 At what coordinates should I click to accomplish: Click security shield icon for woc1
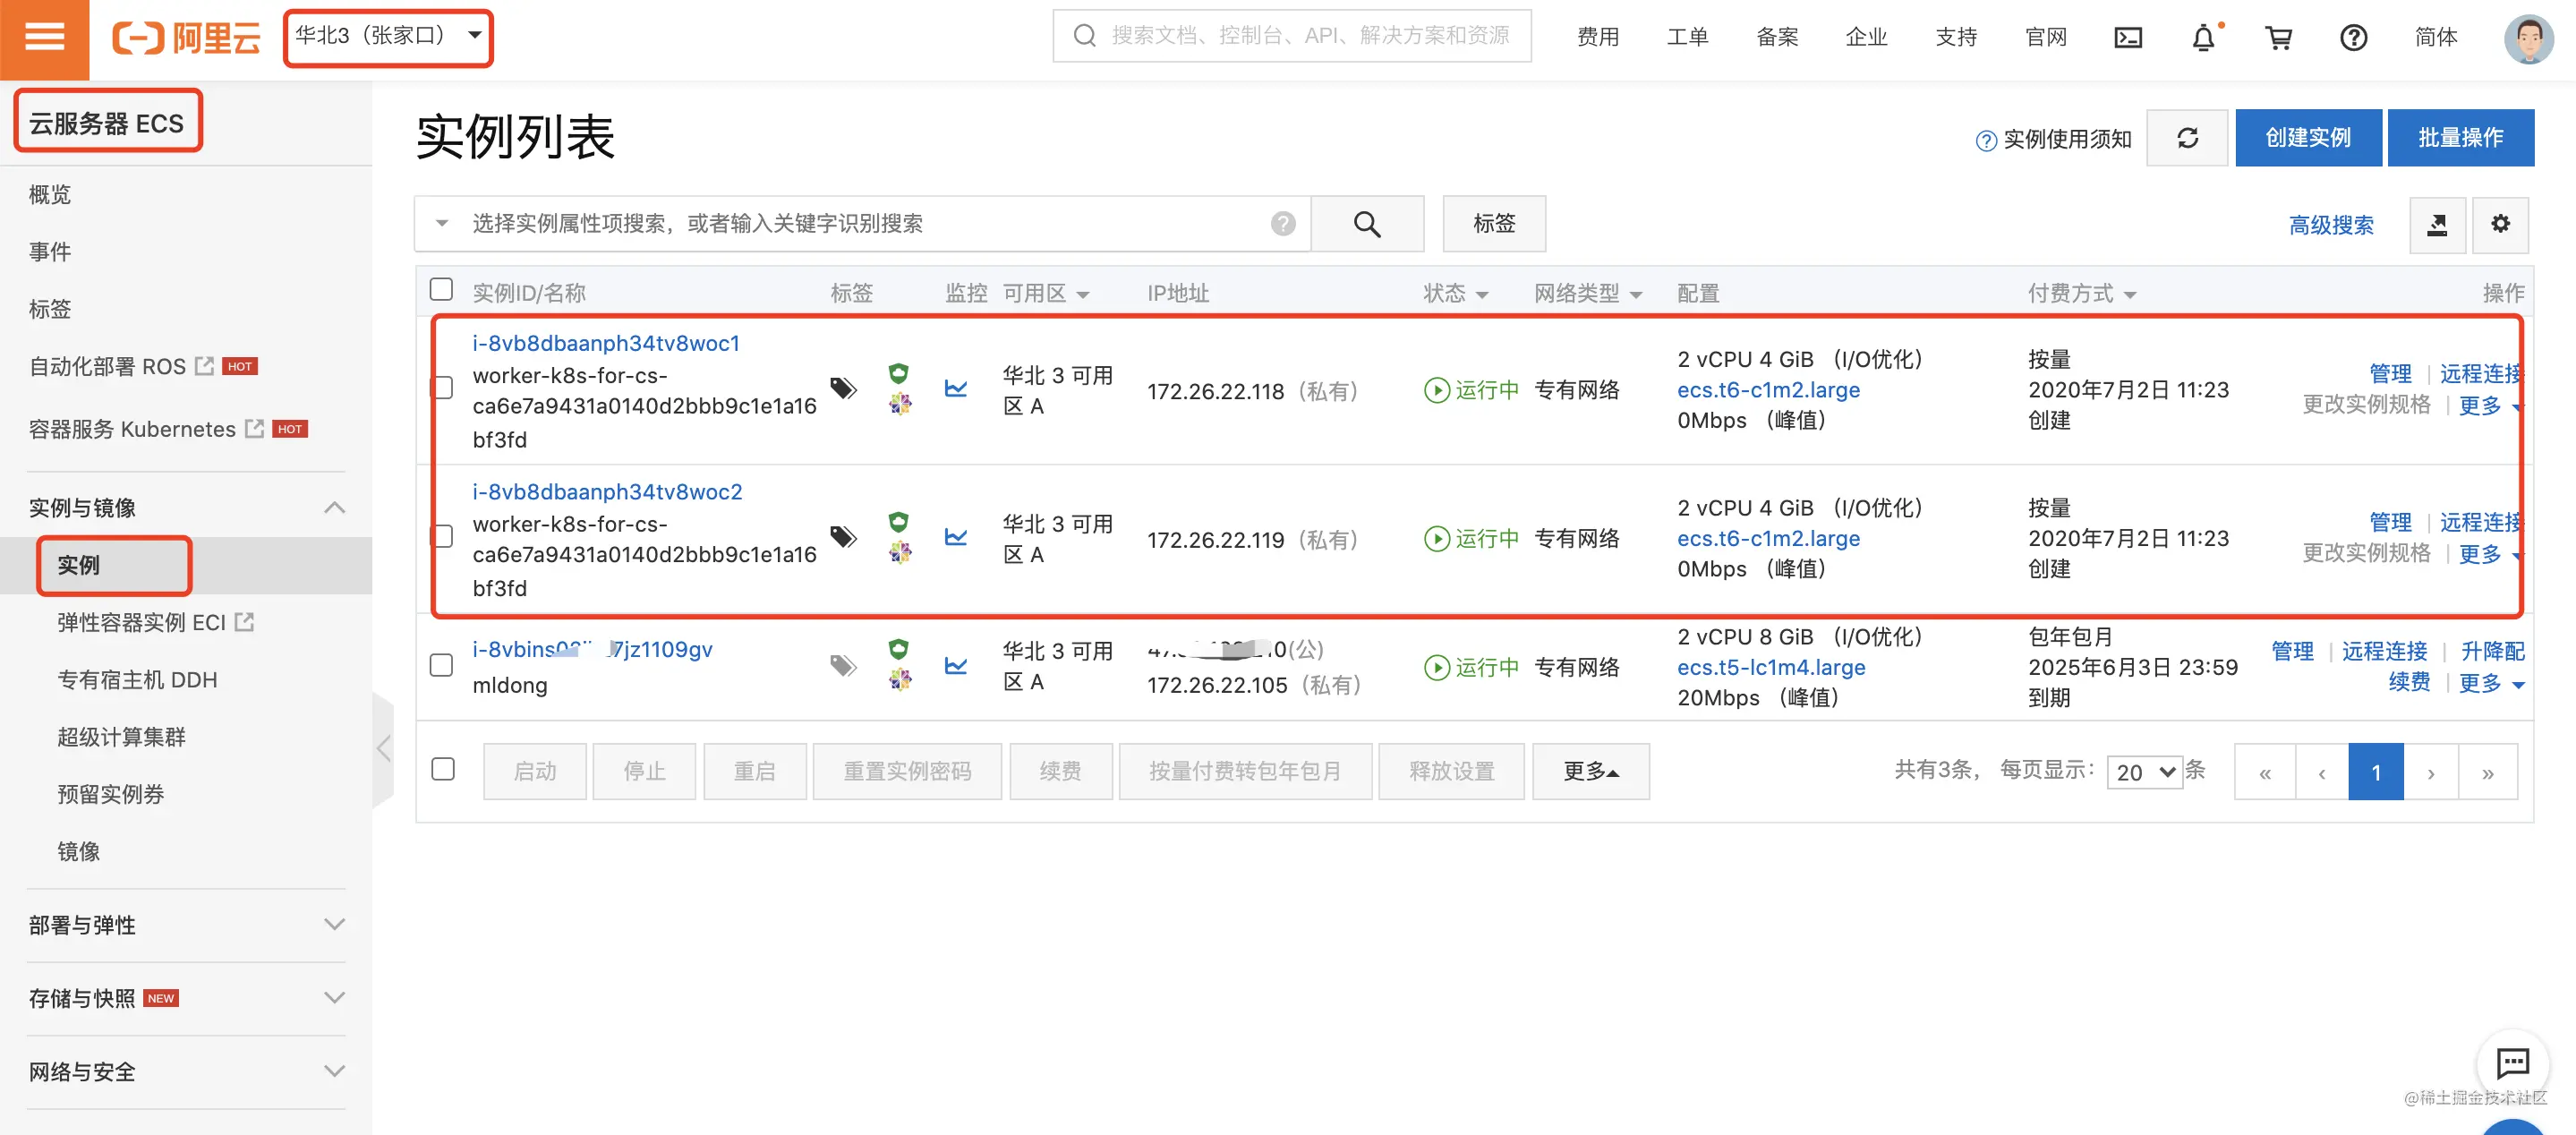899,373
